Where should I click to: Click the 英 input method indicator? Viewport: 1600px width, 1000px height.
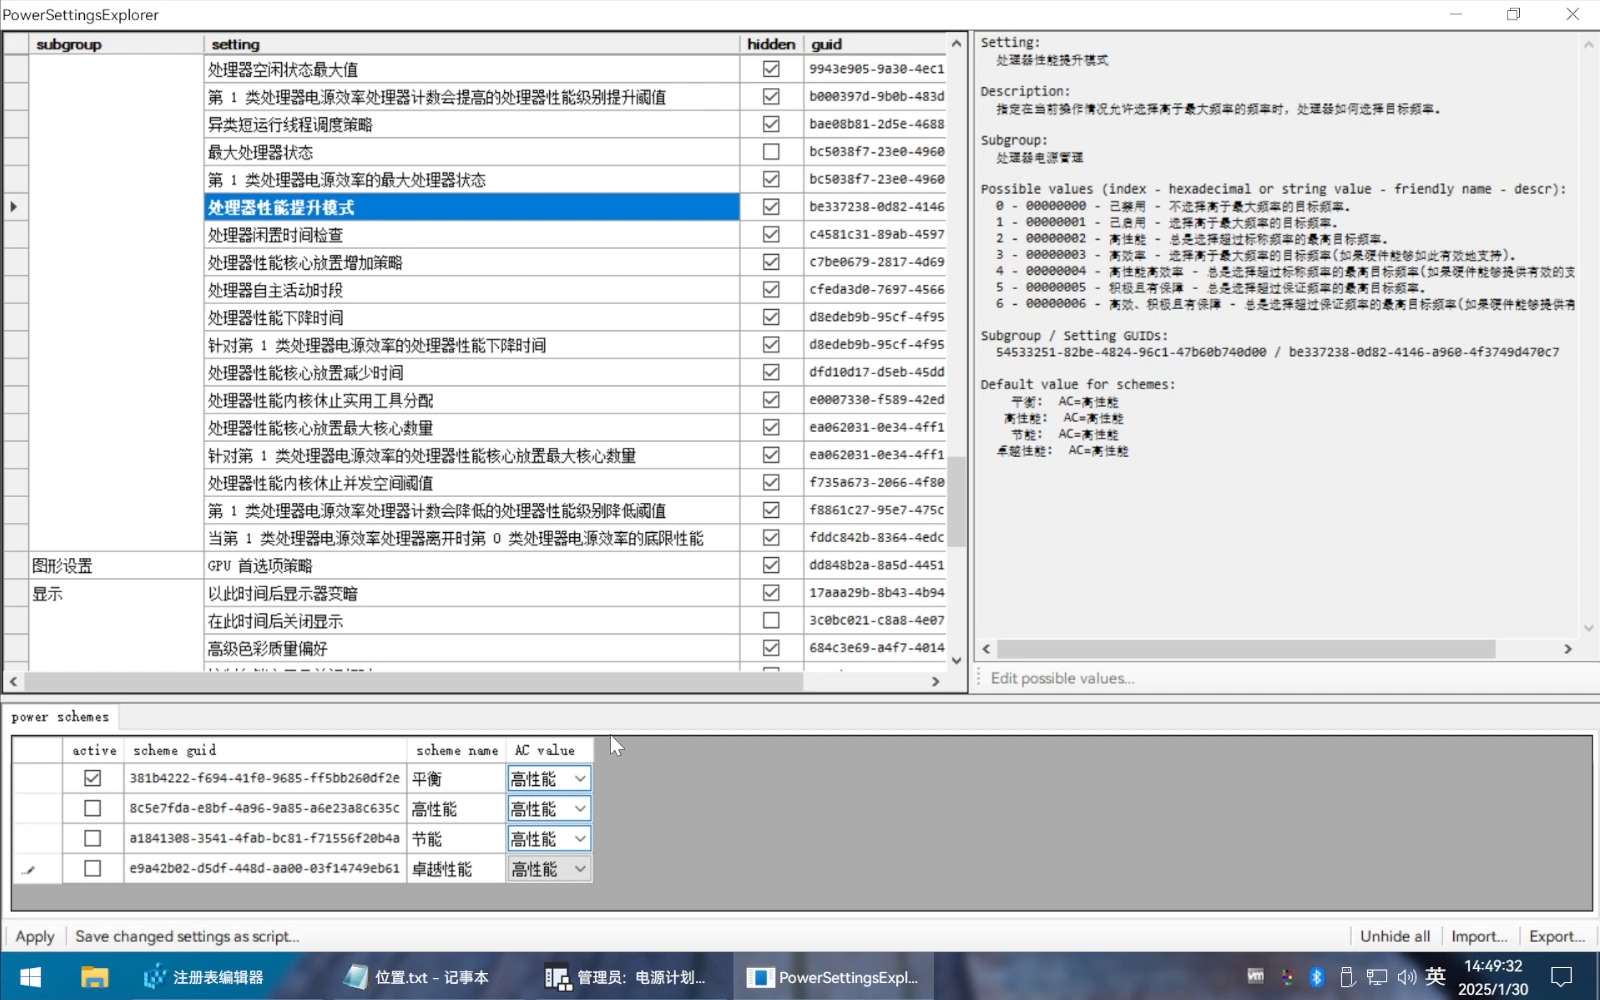[x=1436, y=976]
